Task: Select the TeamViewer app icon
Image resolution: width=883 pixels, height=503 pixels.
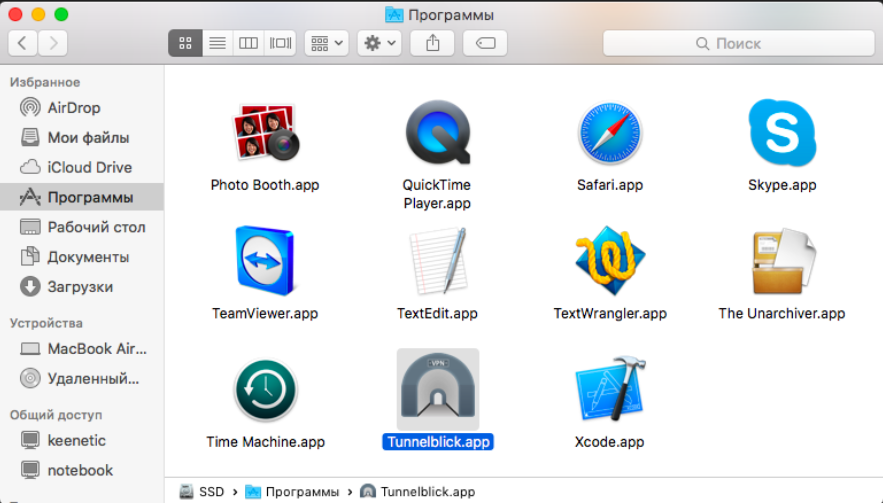Action: tap(265, 261)
